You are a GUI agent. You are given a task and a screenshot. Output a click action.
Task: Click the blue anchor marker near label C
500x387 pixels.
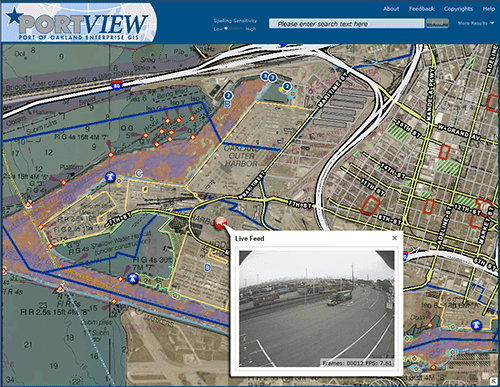110,177
